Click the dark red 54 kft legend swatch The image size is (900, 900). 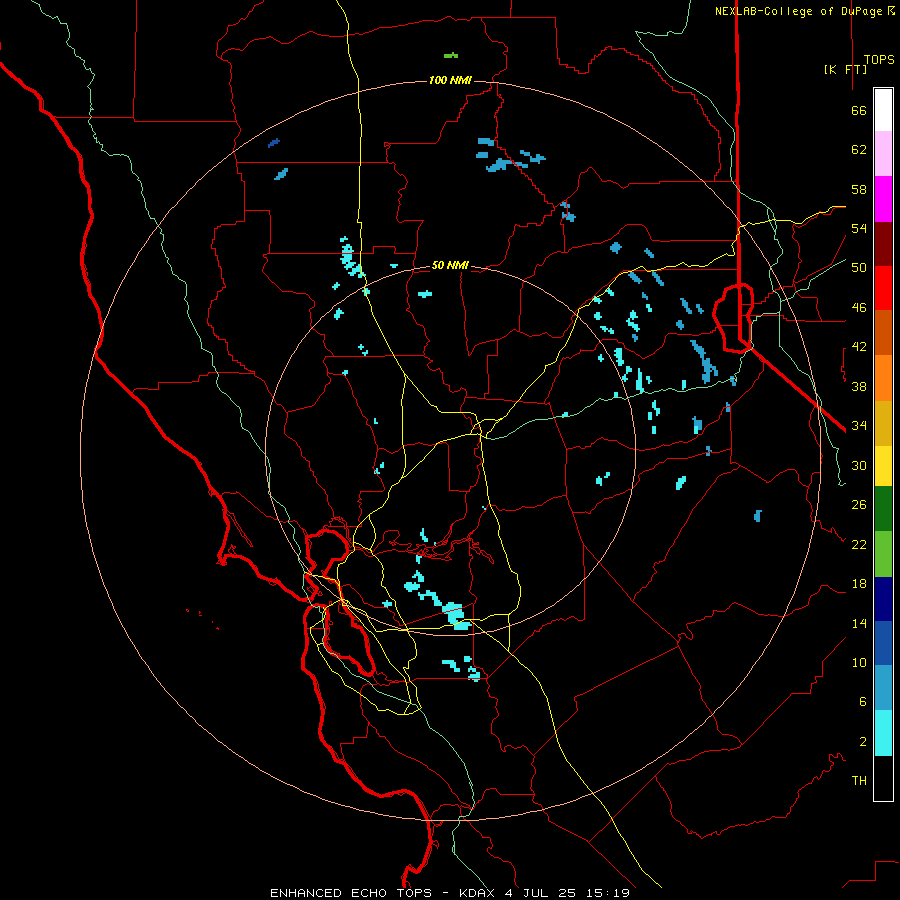pyautogui.click(x=883, y=243)
